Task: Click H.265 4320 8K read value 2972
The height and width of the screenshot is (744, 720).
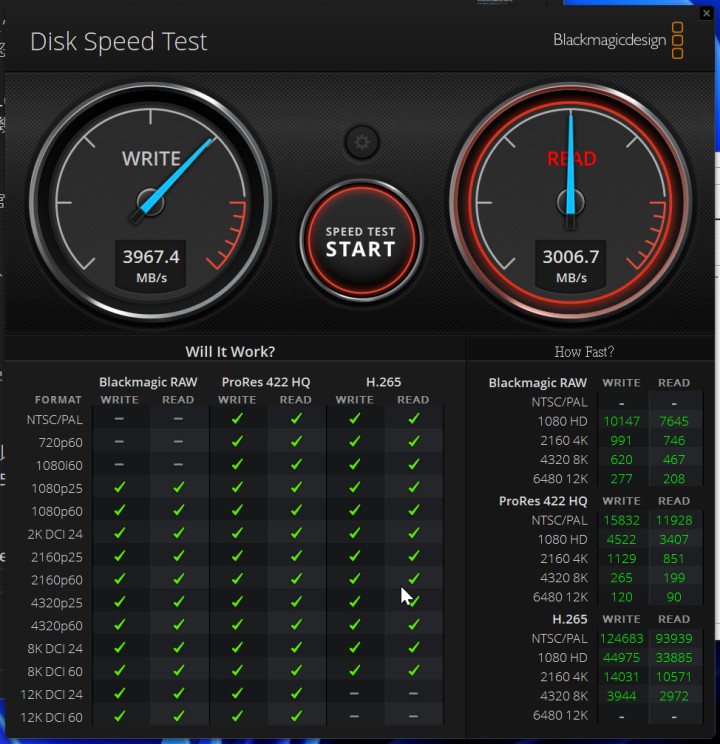Action: tap(674, 696)
